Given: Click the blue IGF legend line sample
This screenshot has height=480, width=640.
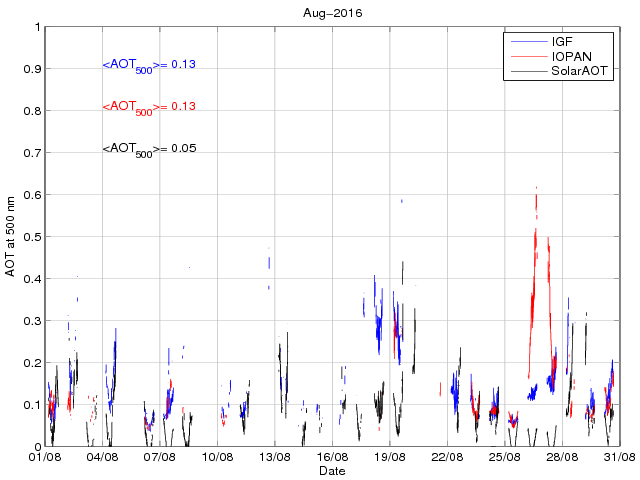Looking at the screenshot, I should tap(529, 42).
